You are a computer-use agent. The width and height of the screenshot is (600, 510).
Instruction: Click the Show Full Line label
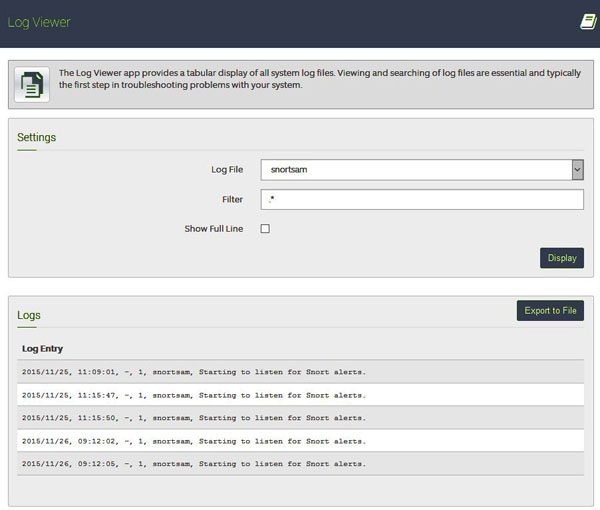(x=214, y=229)
